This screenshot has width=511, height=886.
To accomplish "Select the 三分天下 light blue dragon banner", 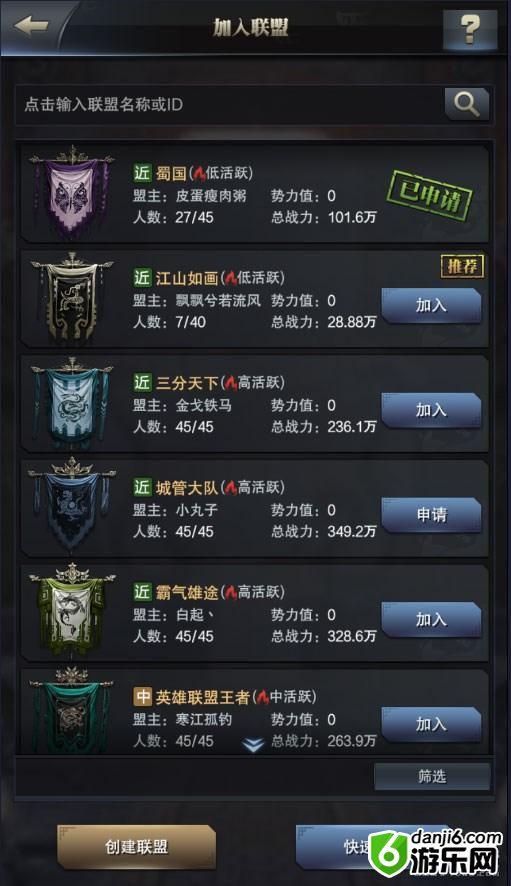I will [71, 402].
